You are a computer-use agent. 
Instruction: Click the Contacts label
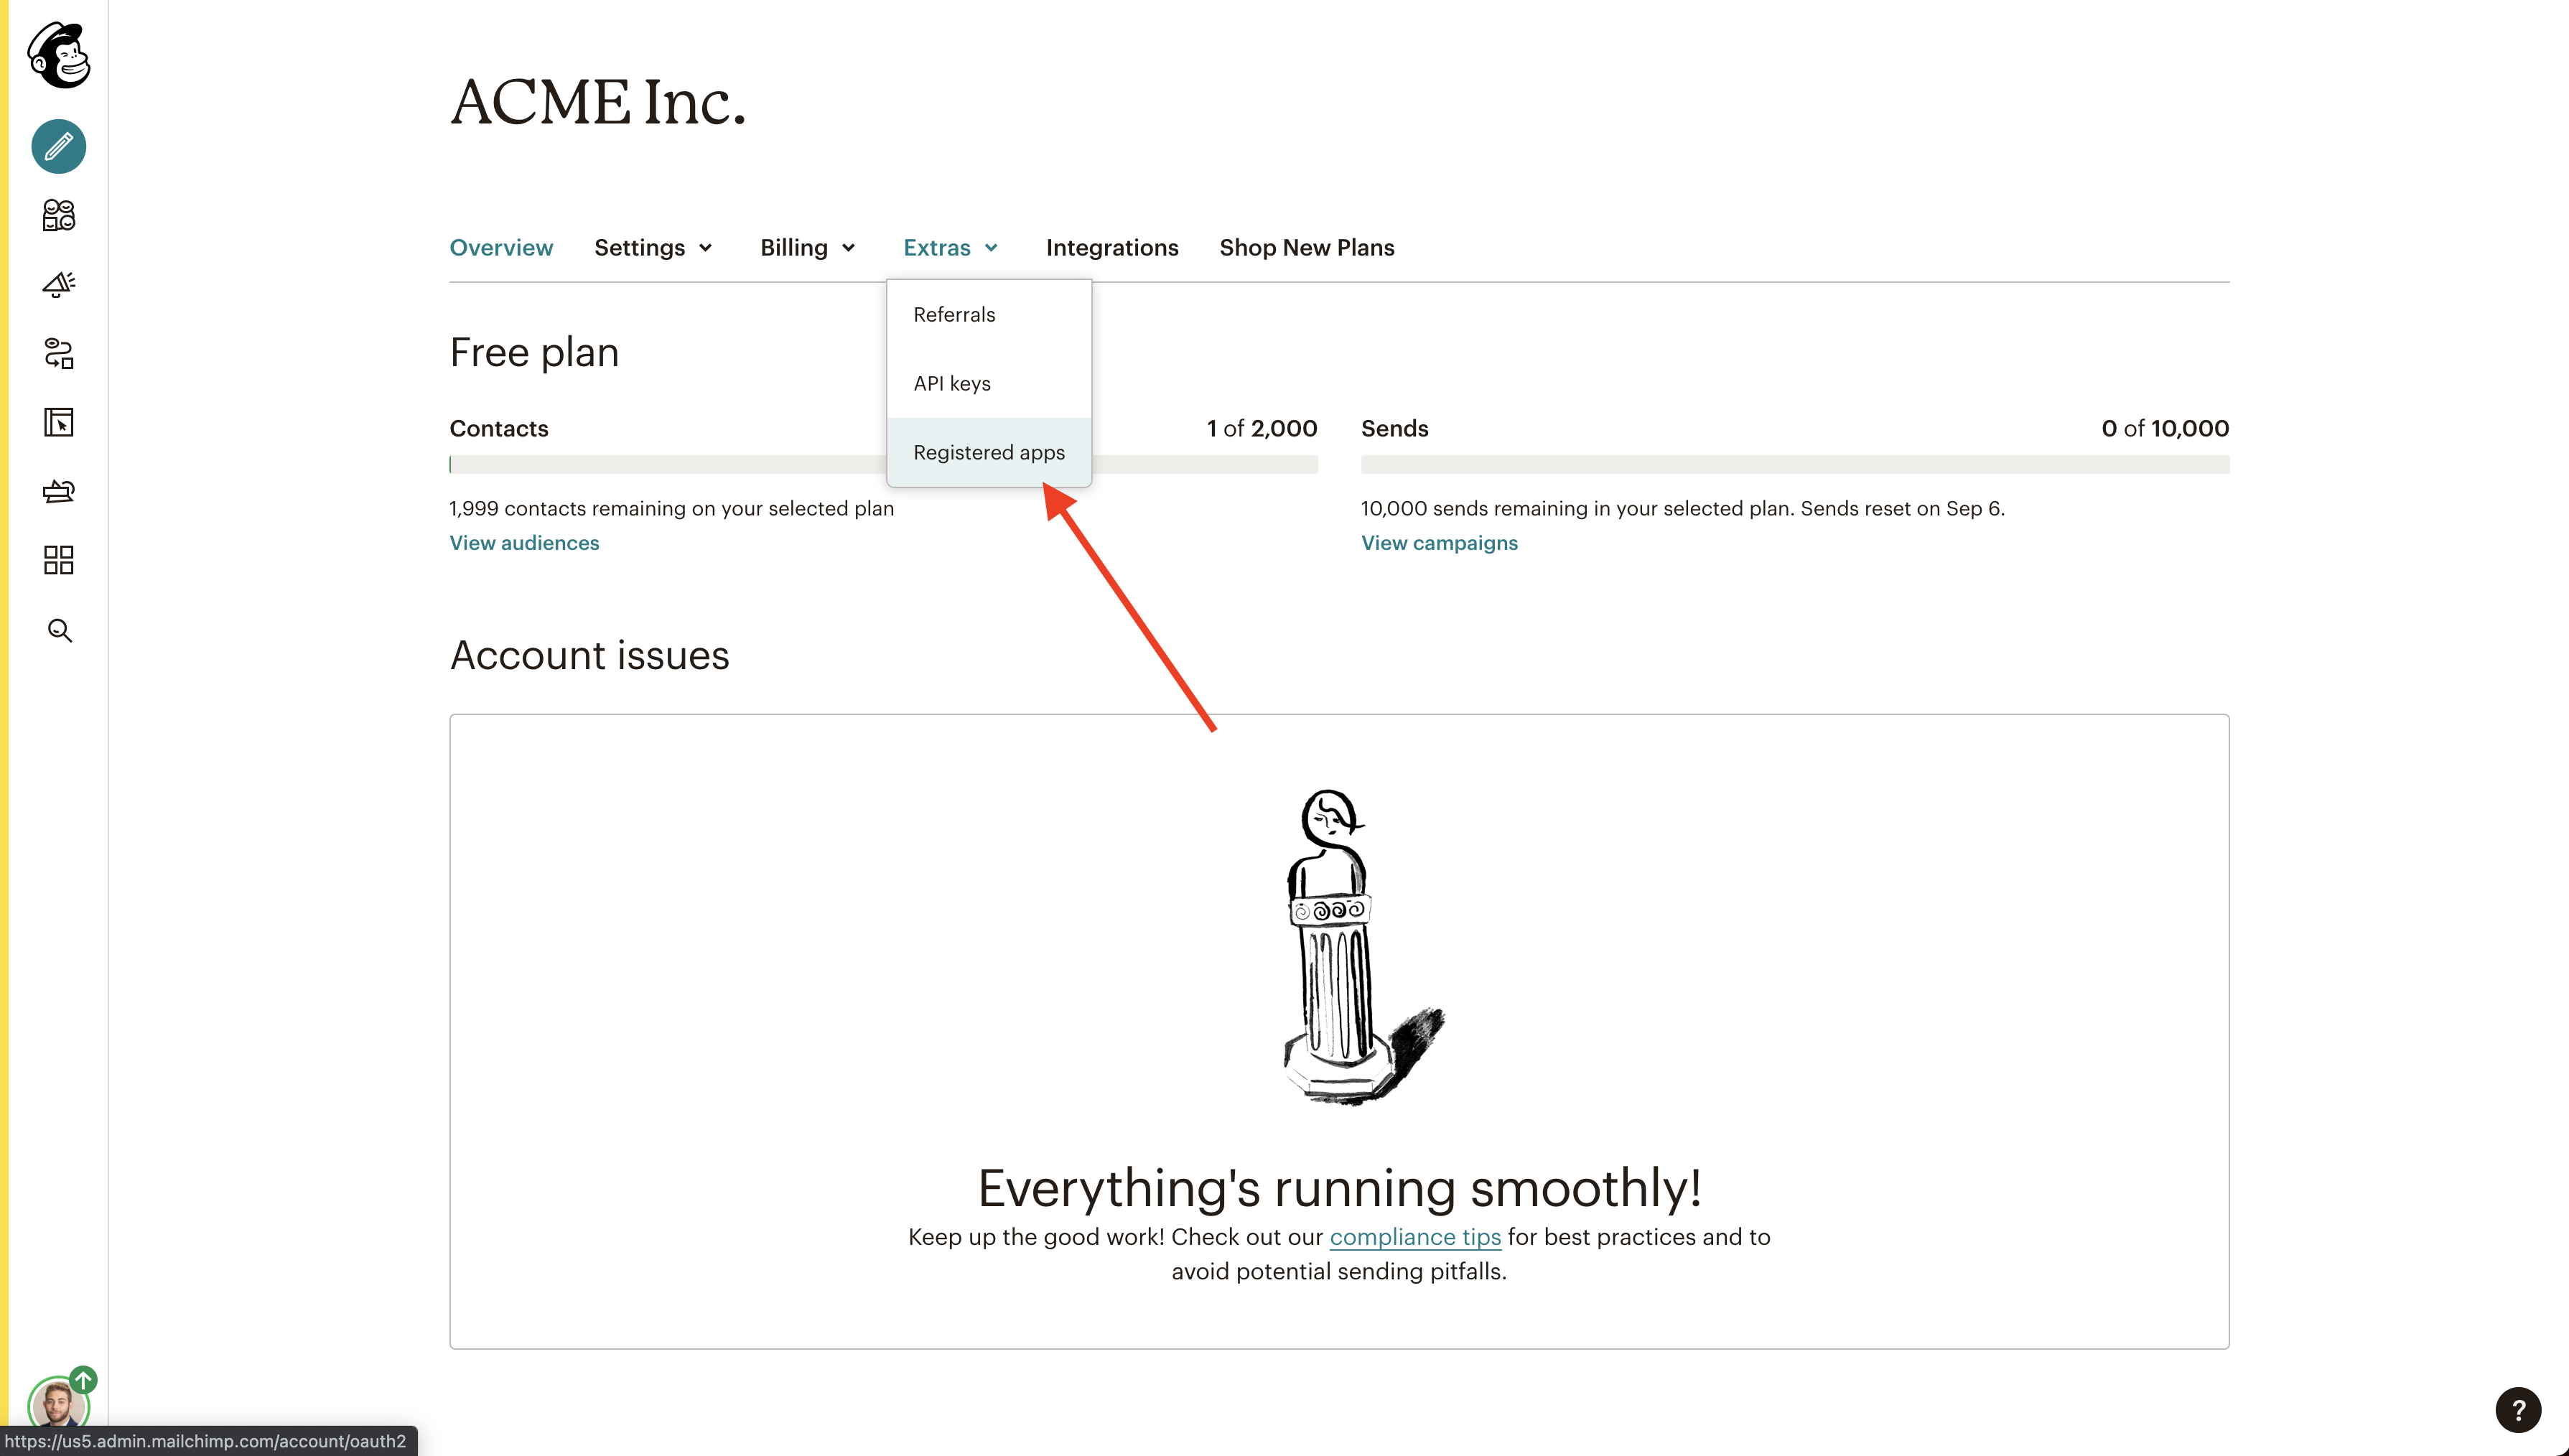click(498, 428)
